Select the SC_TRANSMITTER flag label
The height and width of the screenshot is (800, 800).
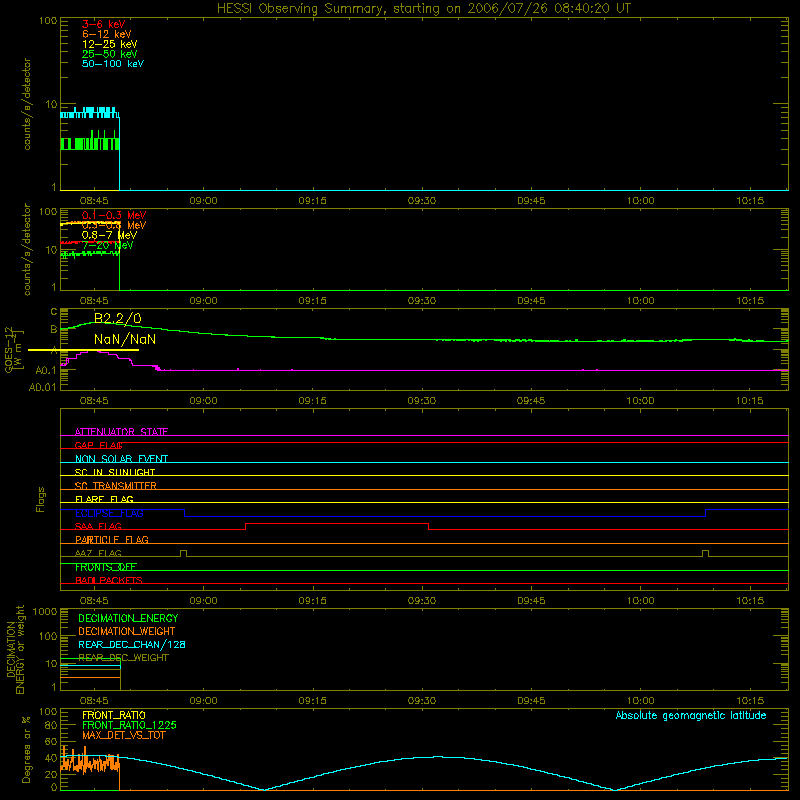pos(115,485)
